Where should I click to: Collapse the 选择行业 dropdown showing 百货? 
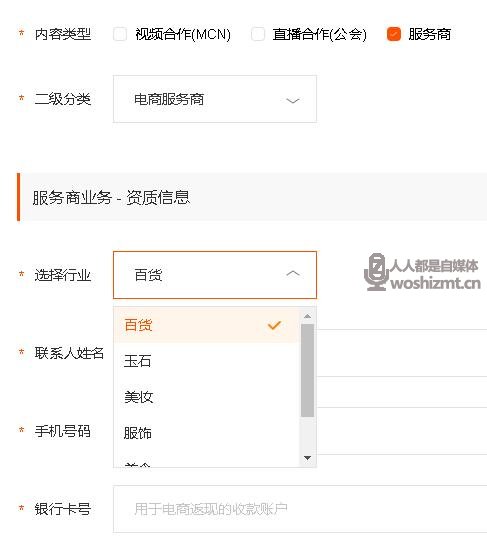point(215,275)
